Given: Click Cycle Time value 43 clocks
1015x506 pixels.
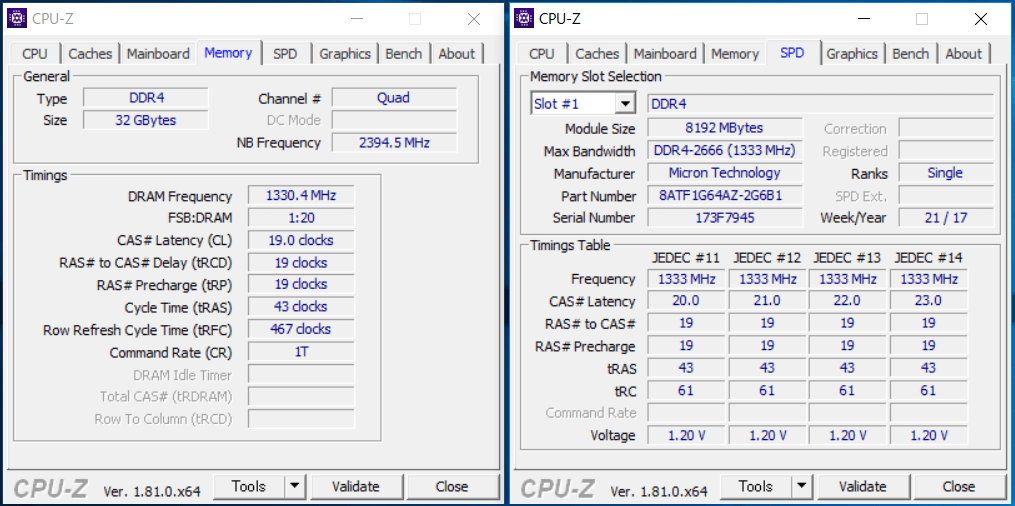Looking at the screenshot, I should click(301, 307).
